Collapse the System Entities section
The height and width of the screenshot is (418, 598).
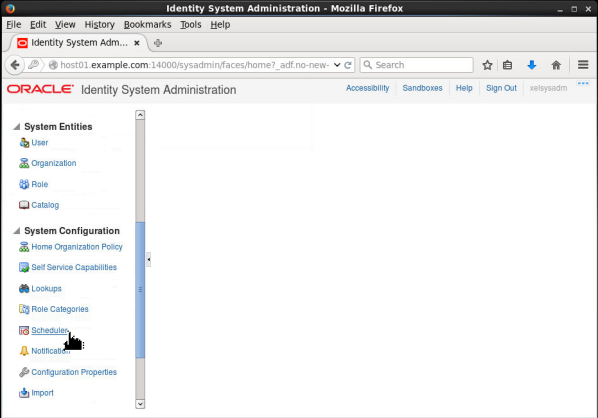point(17,127)
